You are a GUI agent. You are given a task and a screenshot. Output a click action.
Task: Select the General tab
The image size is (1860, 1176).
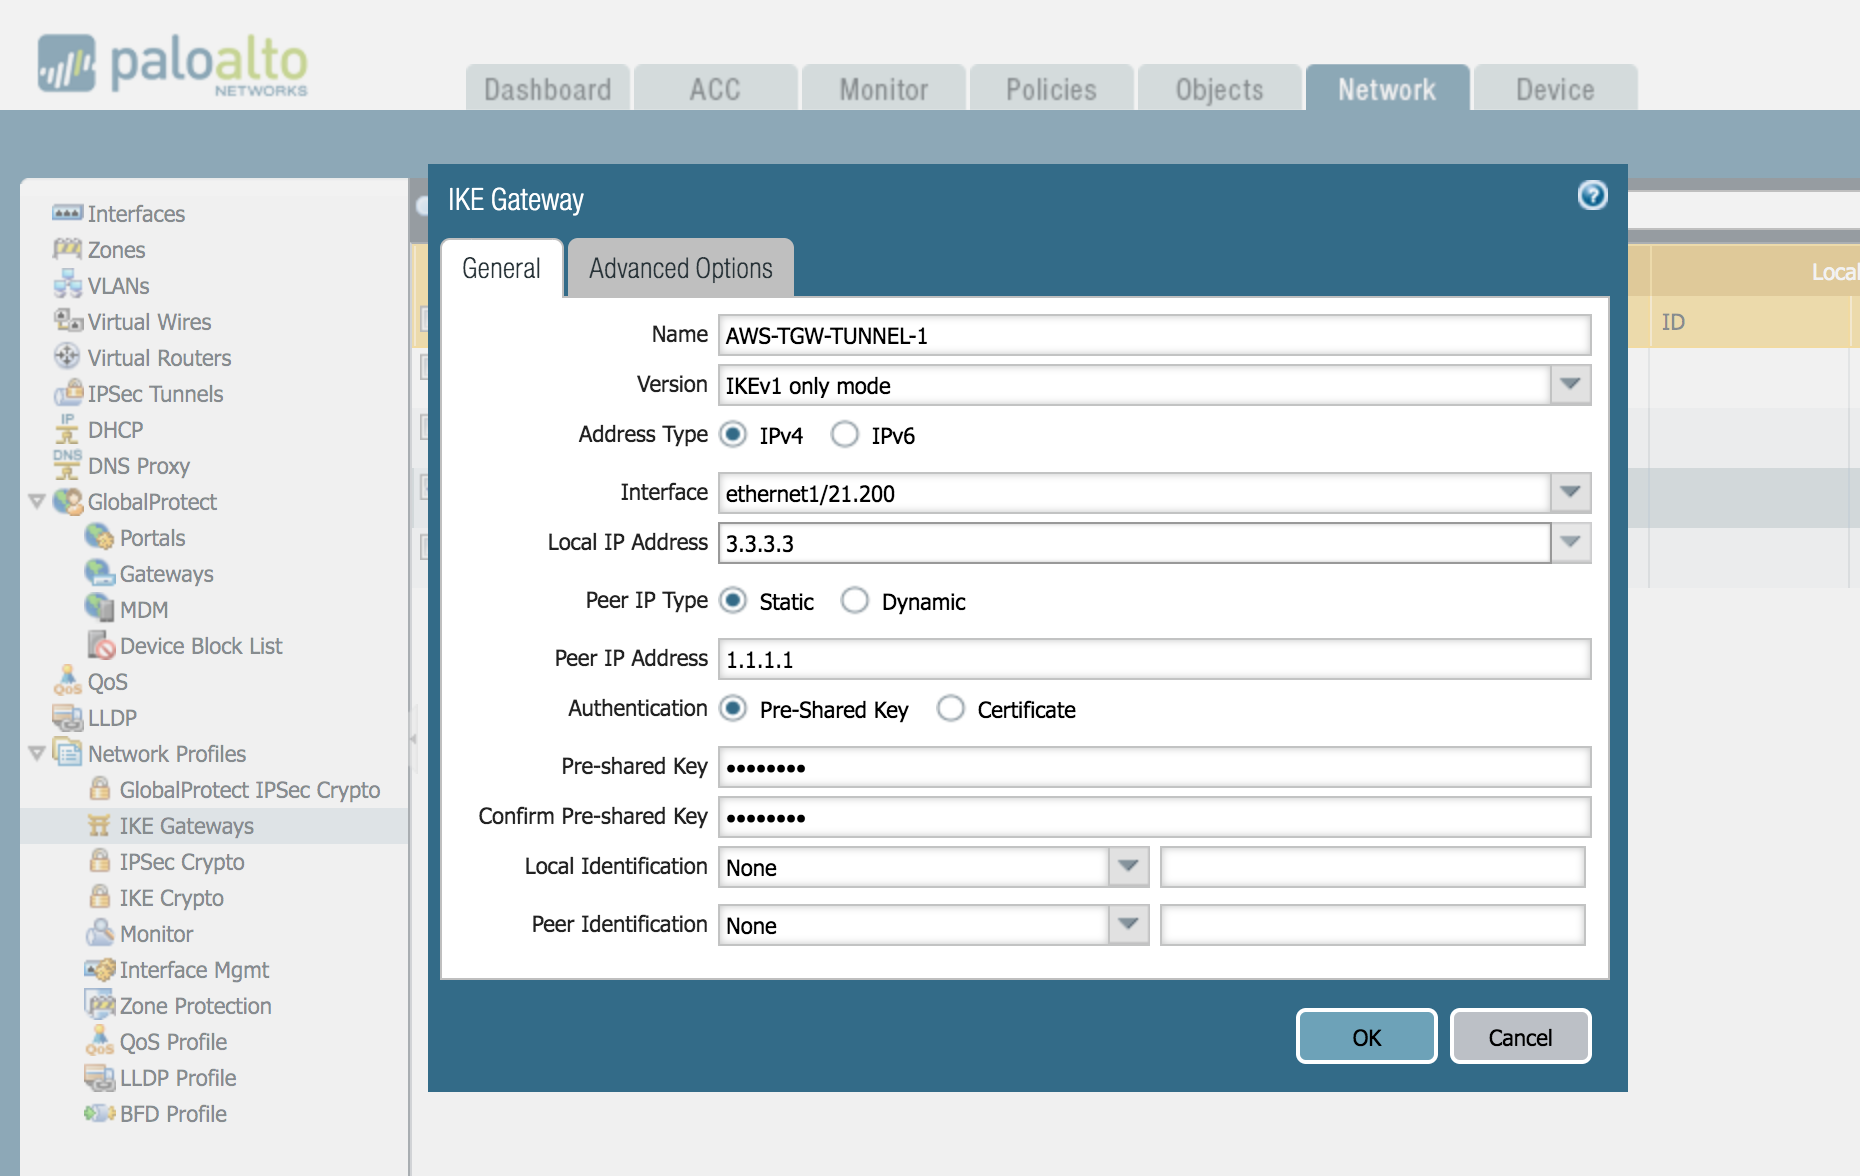pyautogui.click(x=501, y=268)
